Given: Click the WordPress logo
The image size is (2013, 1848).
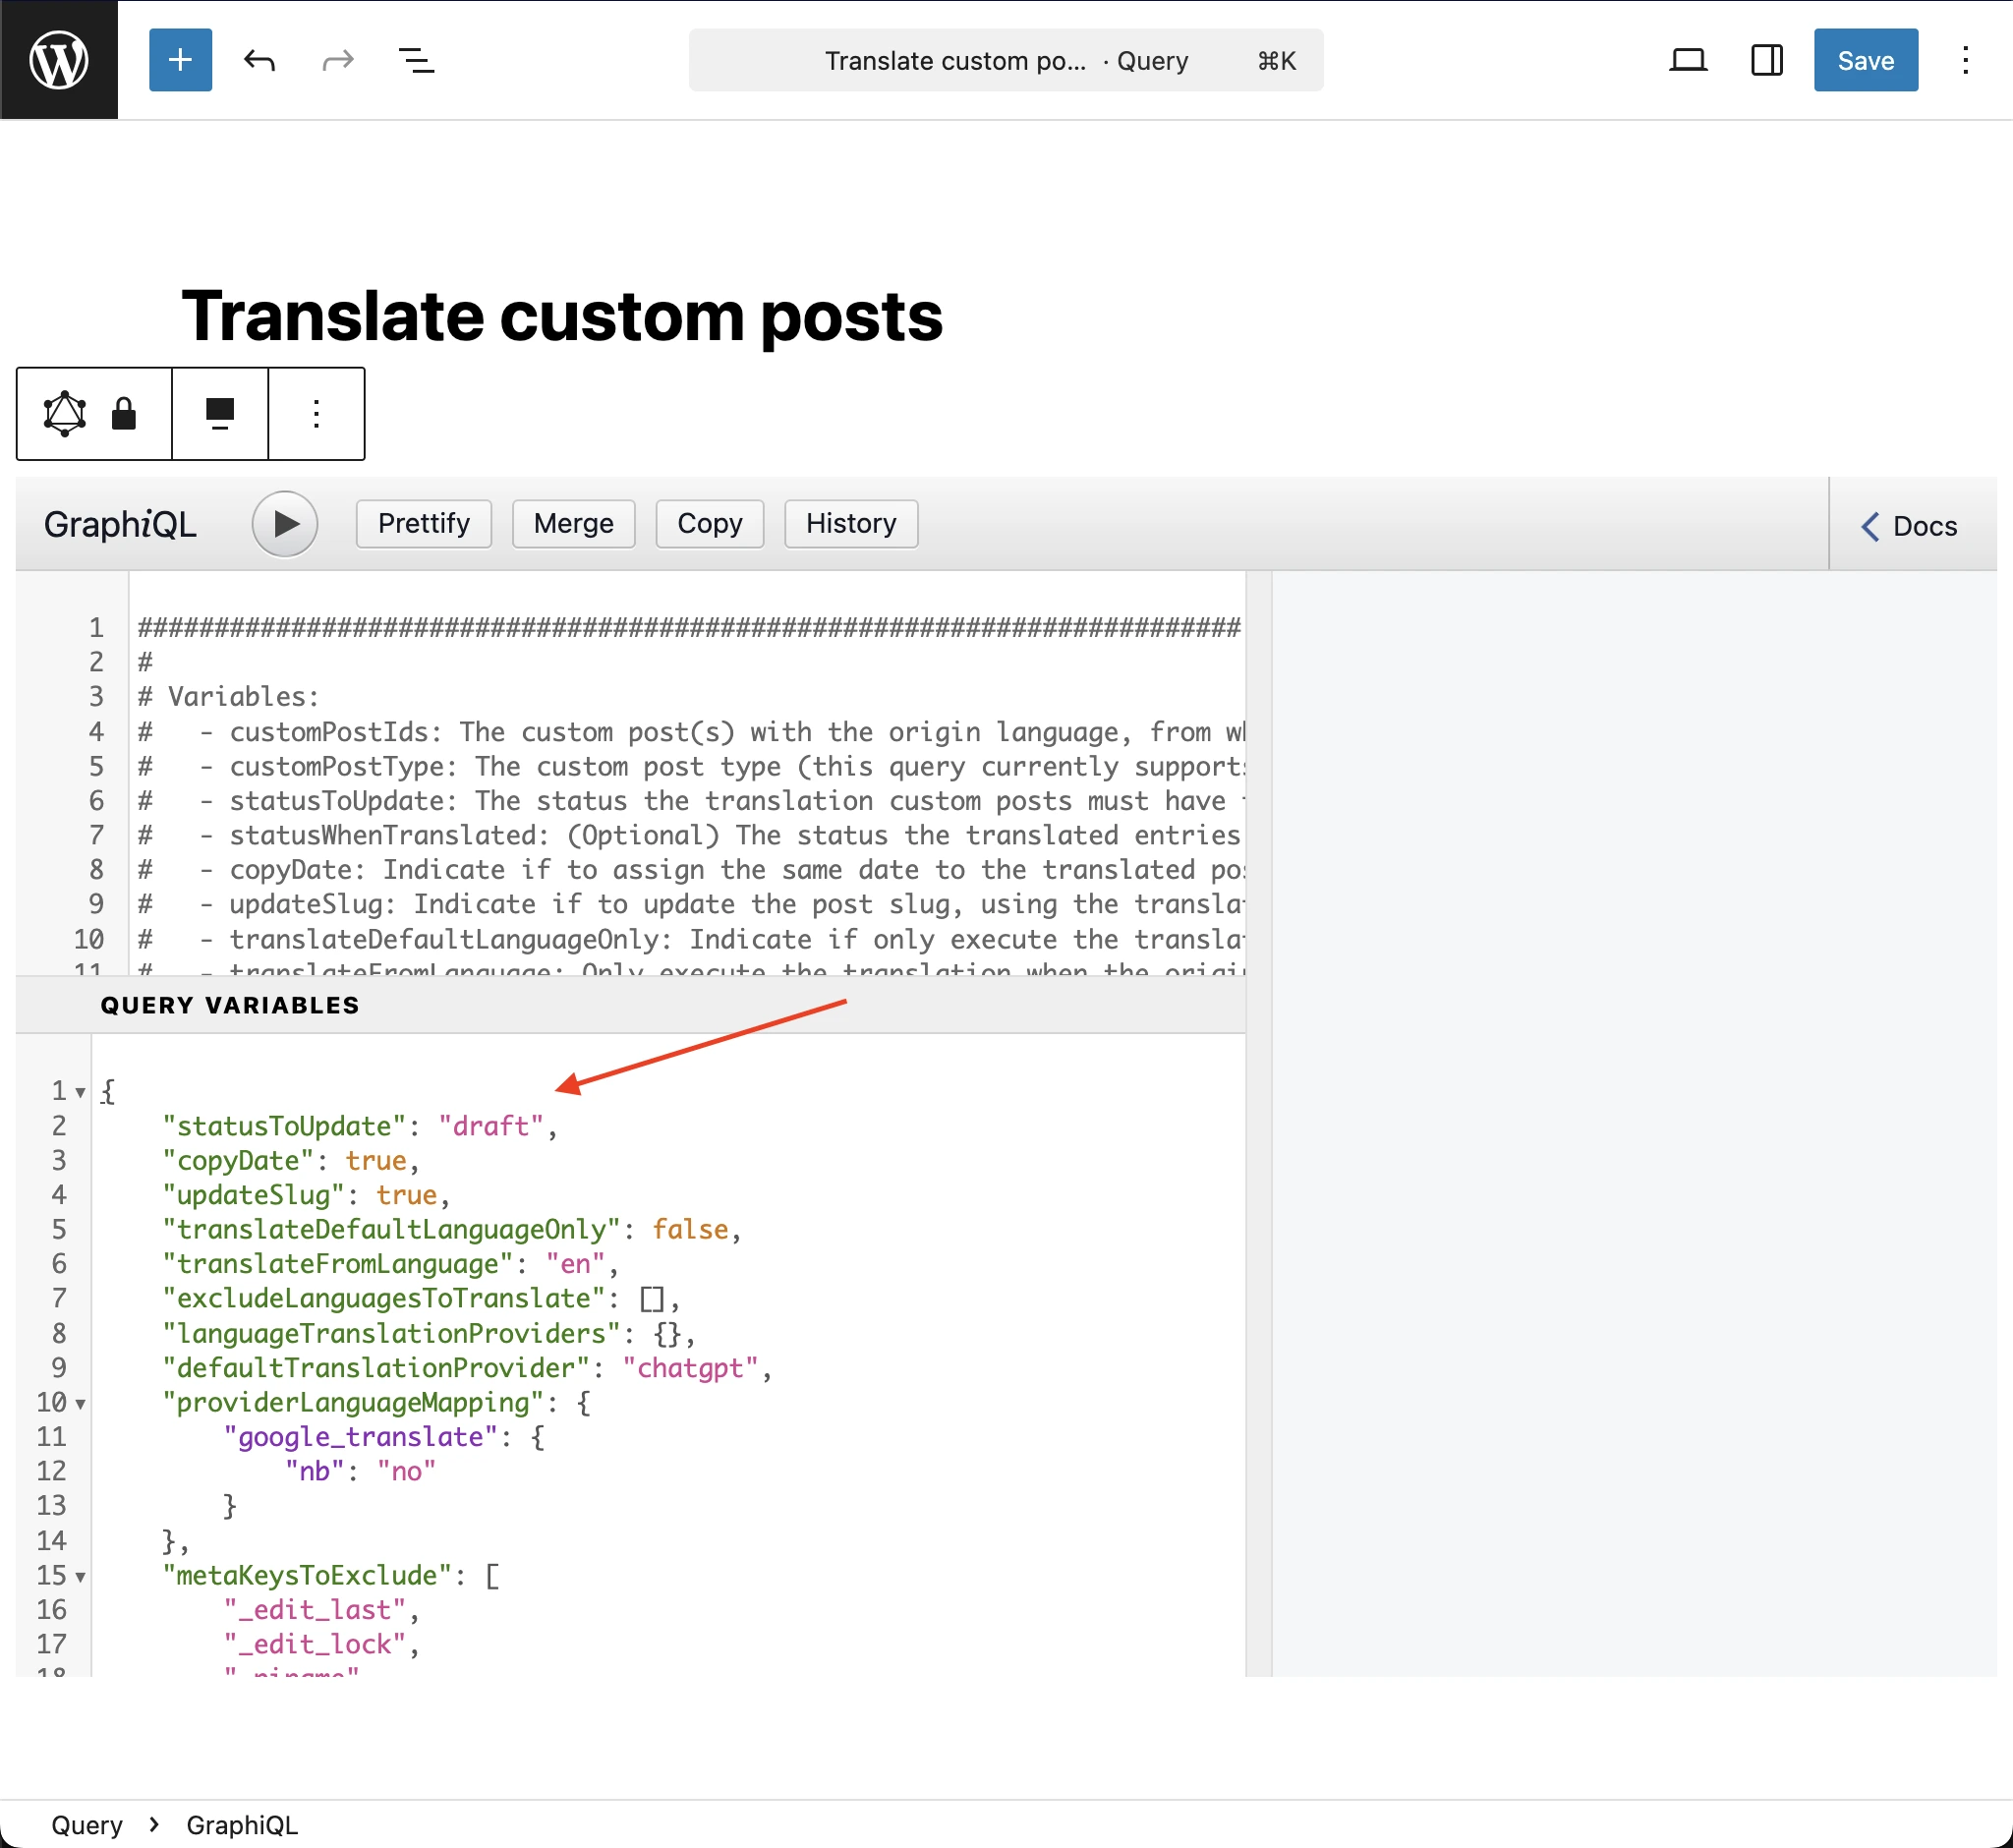Looking at the screenshot, I should coord(59,59).
